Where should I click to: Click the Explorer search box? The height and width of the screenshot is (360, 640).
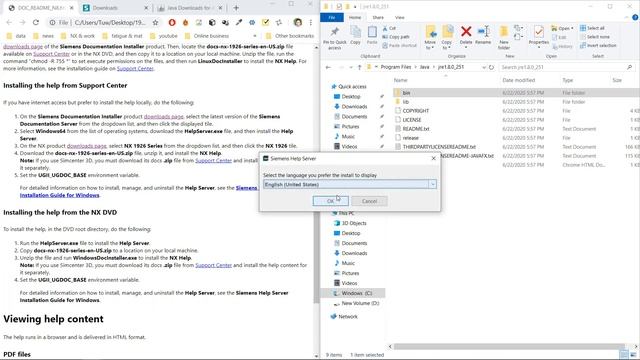coord(567,67)
